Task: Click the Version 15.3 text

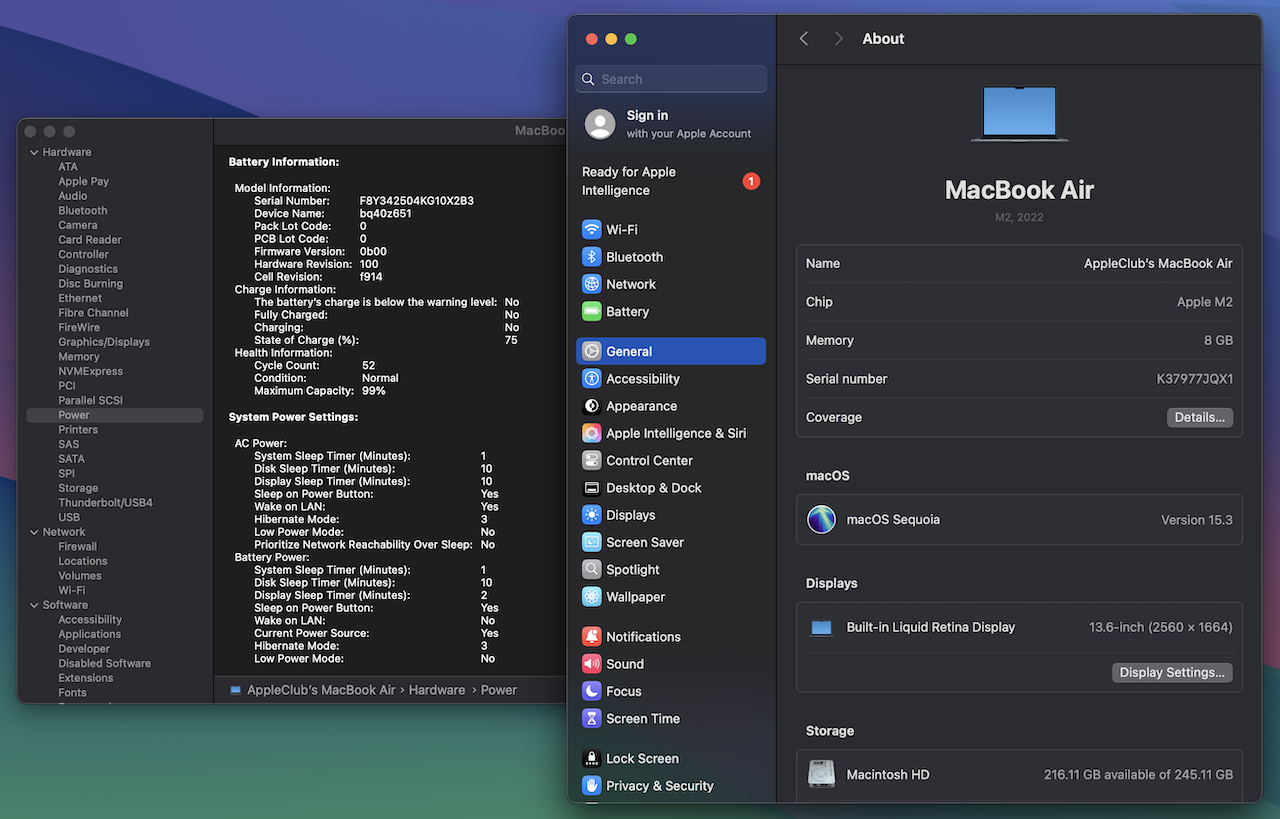Action: [1197, 520]
